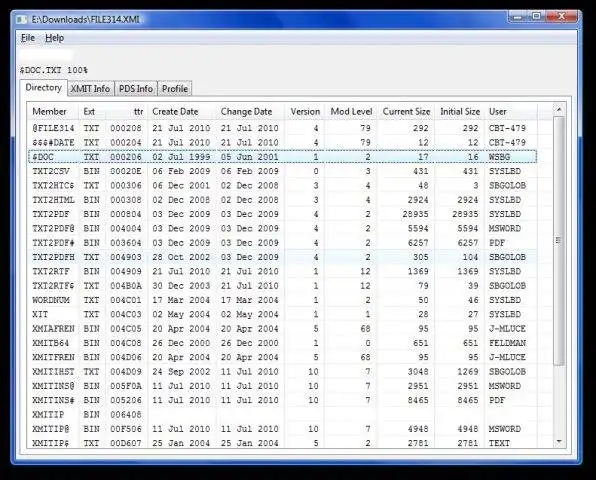The height and width of the screenshot is (480, 596).
Task: Select the XMITIP@ member row
Action: pos(282,429)
